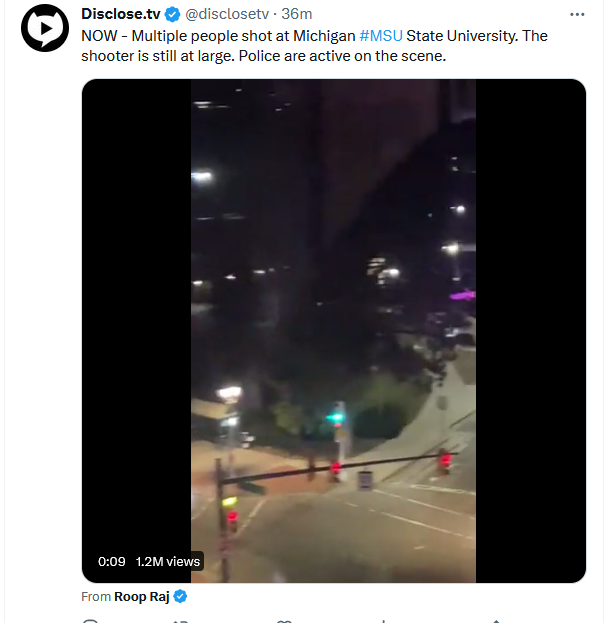Click the Disclose.tv display name
The height and width of the screenshot is (623, 606).
(121, 14)
